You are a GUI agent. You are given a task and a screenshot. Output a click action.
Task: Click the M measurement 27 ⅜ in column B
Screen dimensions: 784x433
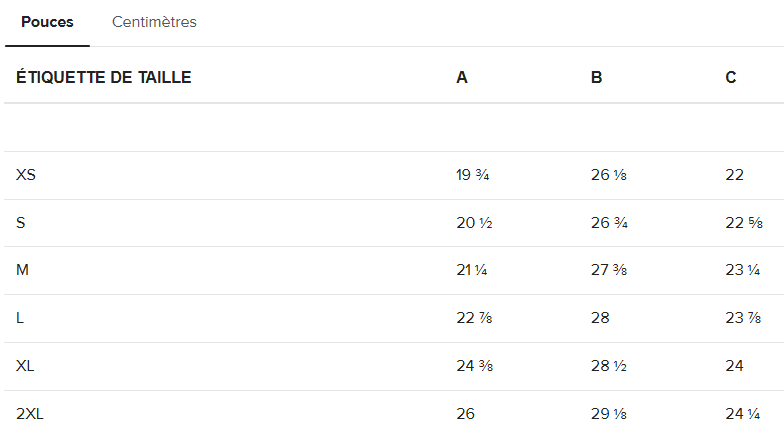(x=608, y=270)
